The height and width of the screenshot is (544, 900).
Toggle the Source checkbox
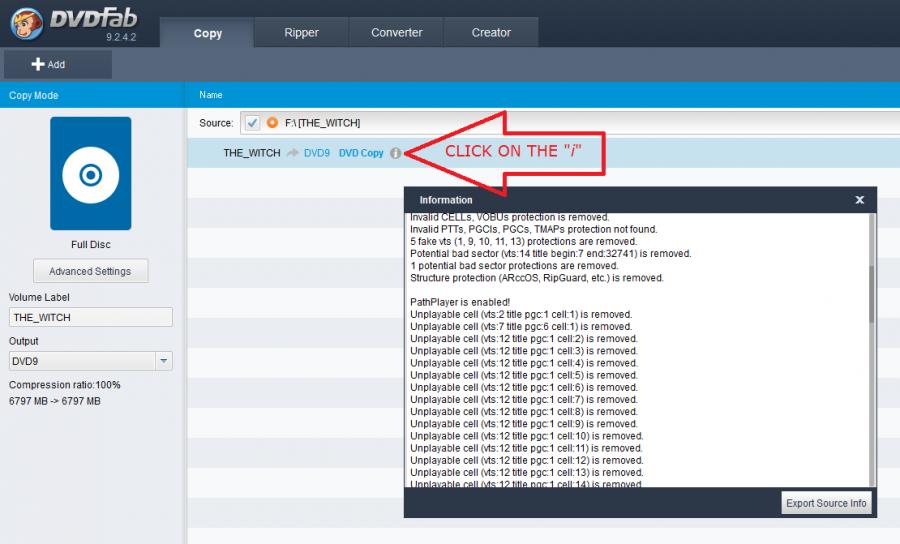point(252,123)
